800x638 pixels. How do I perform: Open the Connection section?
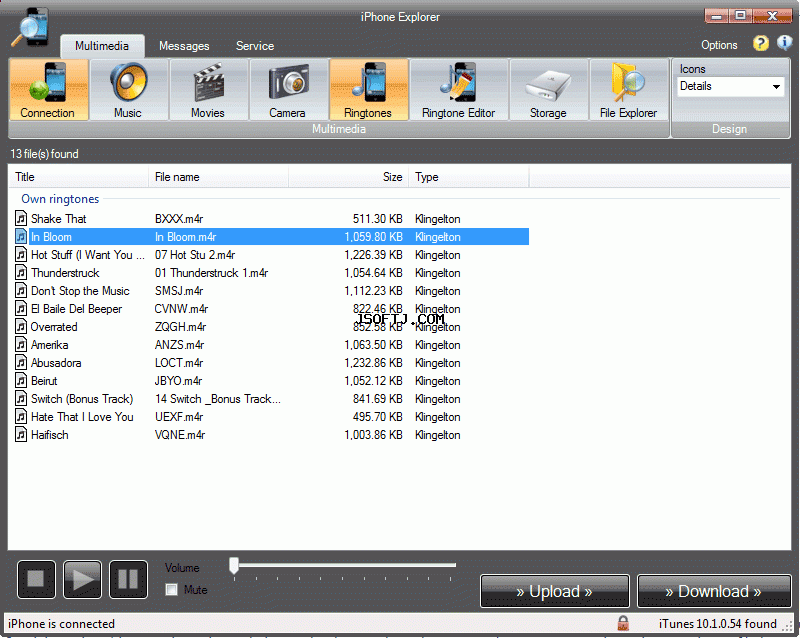tap(49, 90)
